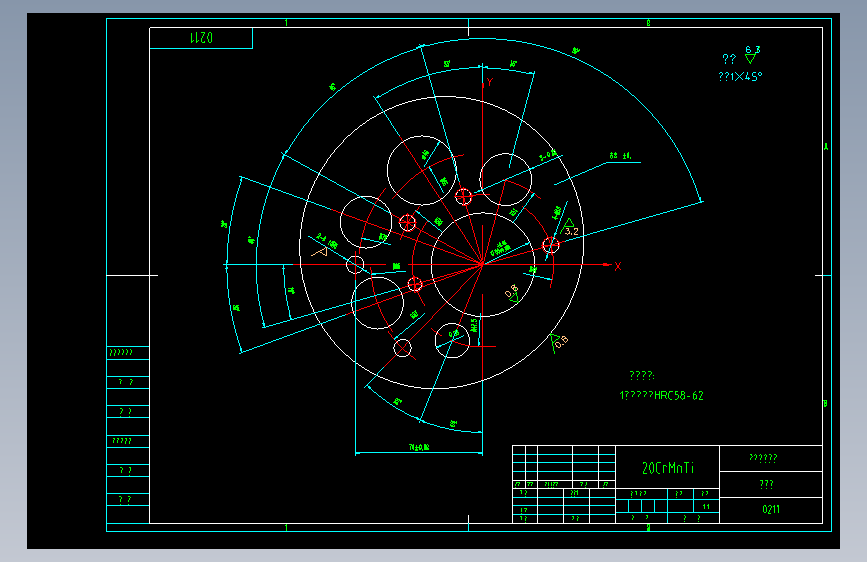Click the technical requirements heading above HRC note
This screenshot has height=562, width=867.
pos(642,376)
